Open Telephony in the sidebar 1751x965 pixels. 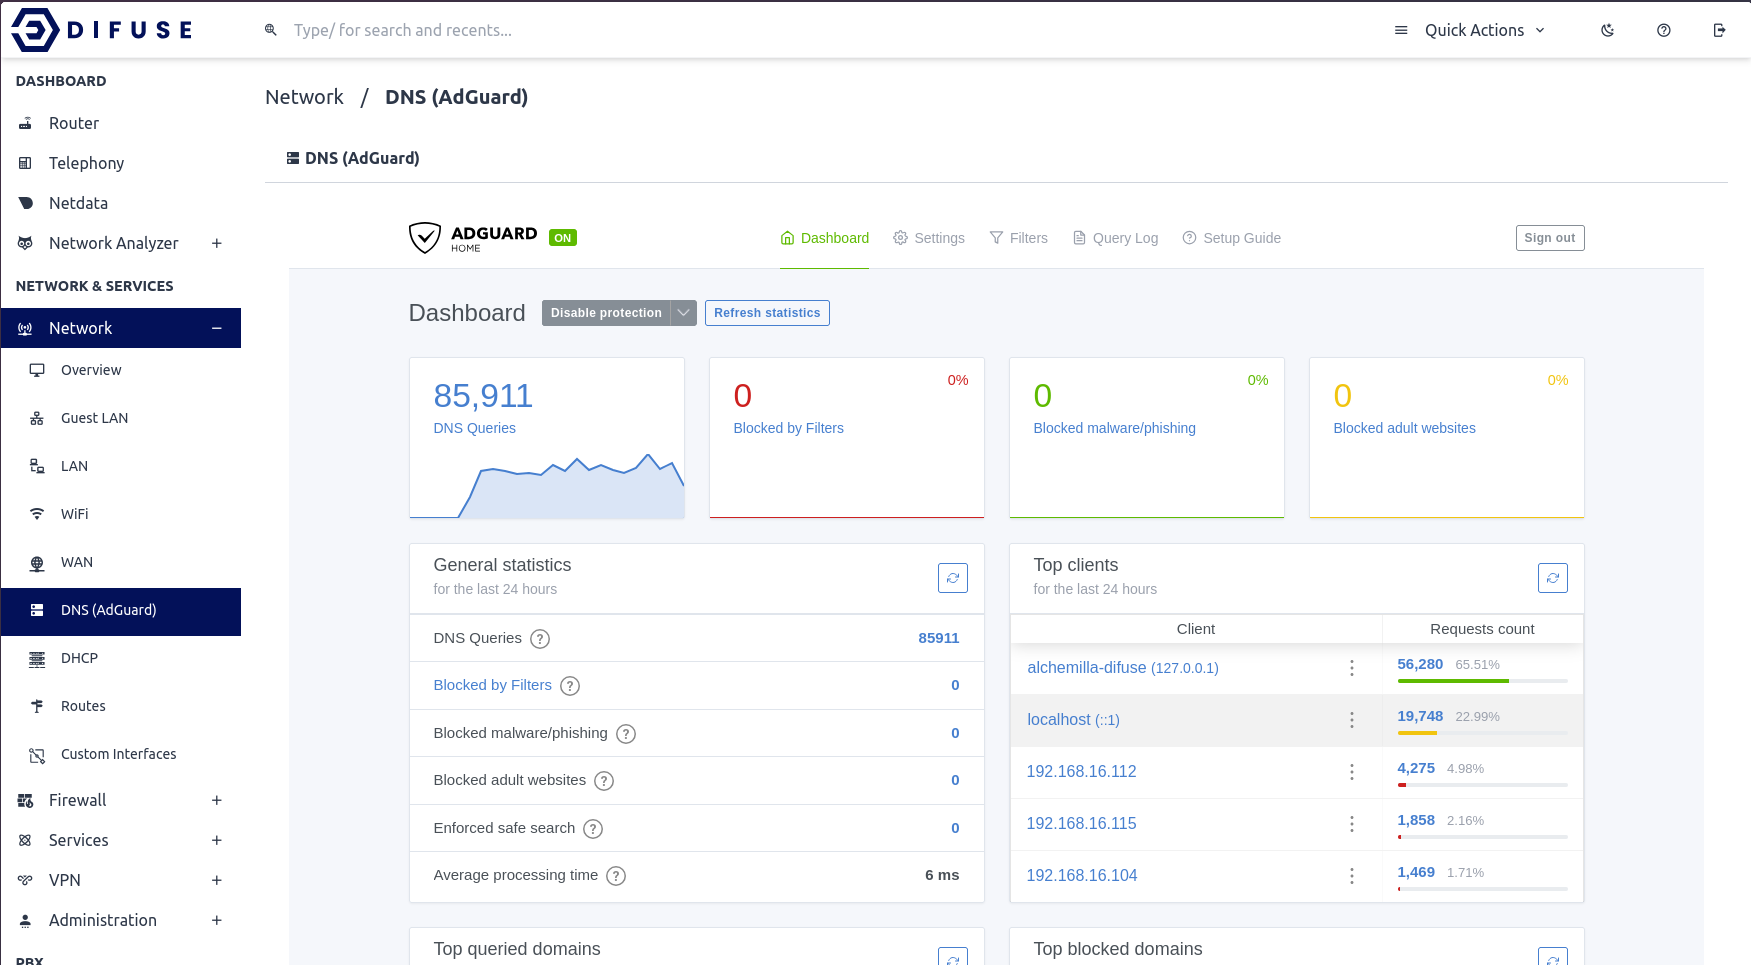(x=86, y=163)
